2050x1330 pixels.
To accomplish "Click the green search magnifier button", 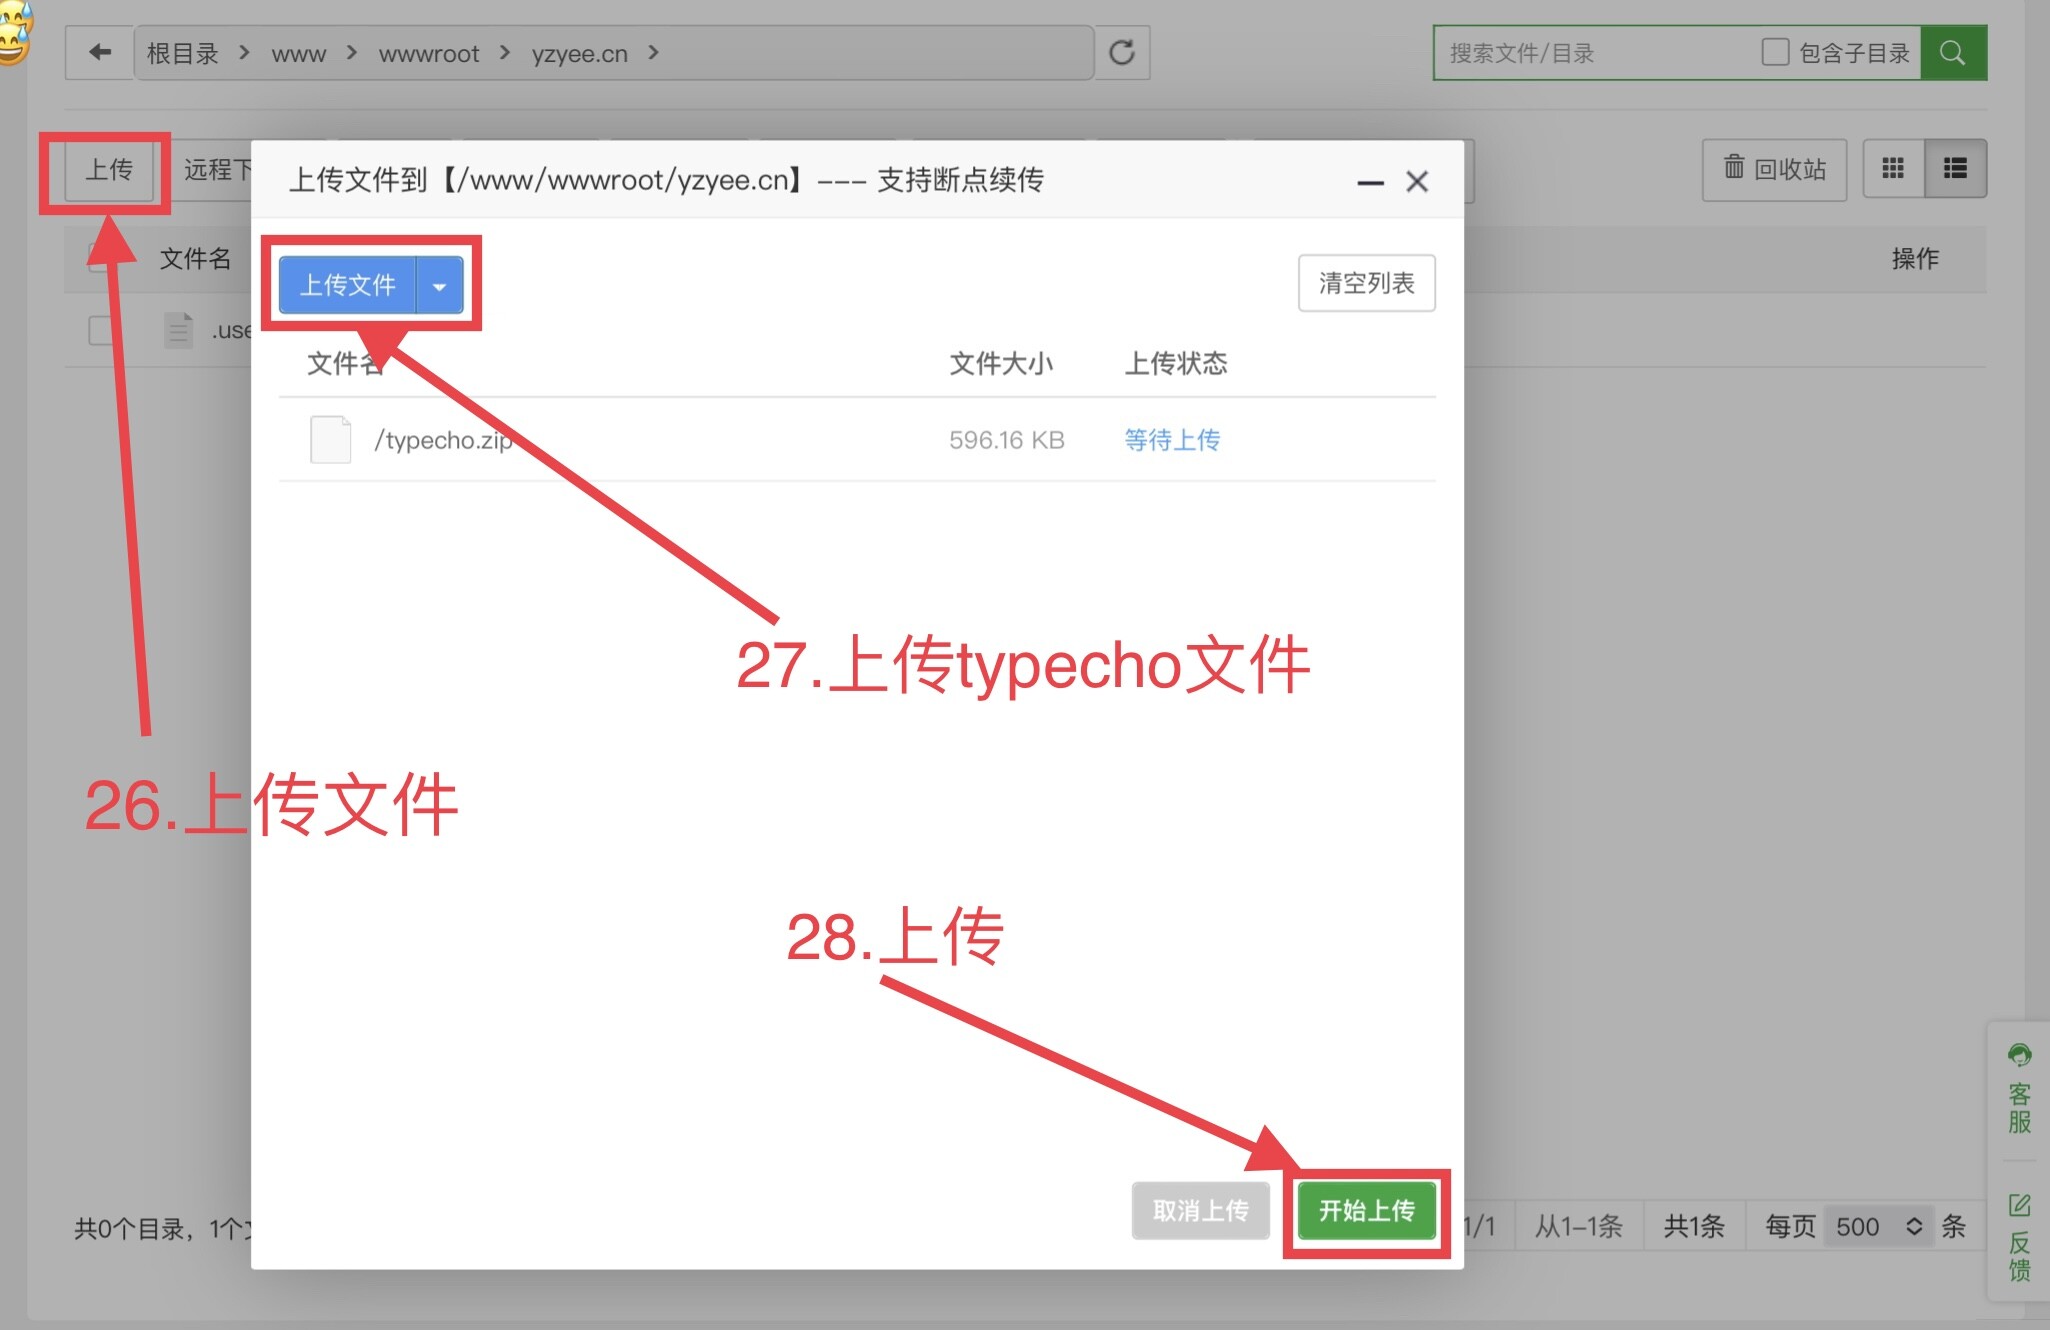I will (x=1953, y=53).
